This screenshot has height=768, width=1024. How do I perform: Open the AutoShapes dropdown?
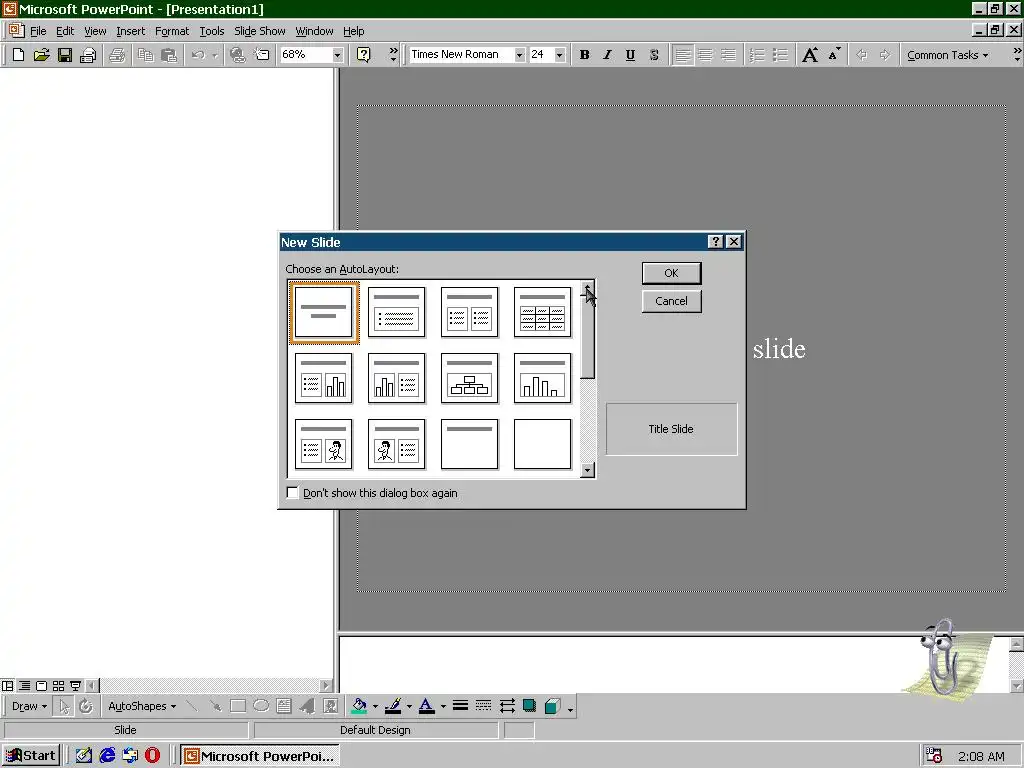[142, 706]
